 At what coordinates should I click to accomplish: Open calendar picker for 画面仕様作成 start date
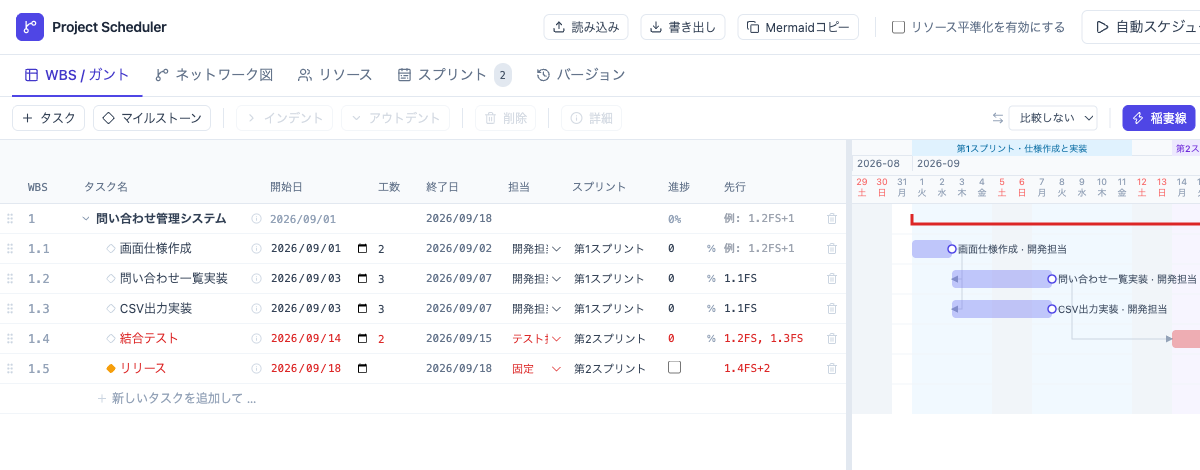pos(362,249)
